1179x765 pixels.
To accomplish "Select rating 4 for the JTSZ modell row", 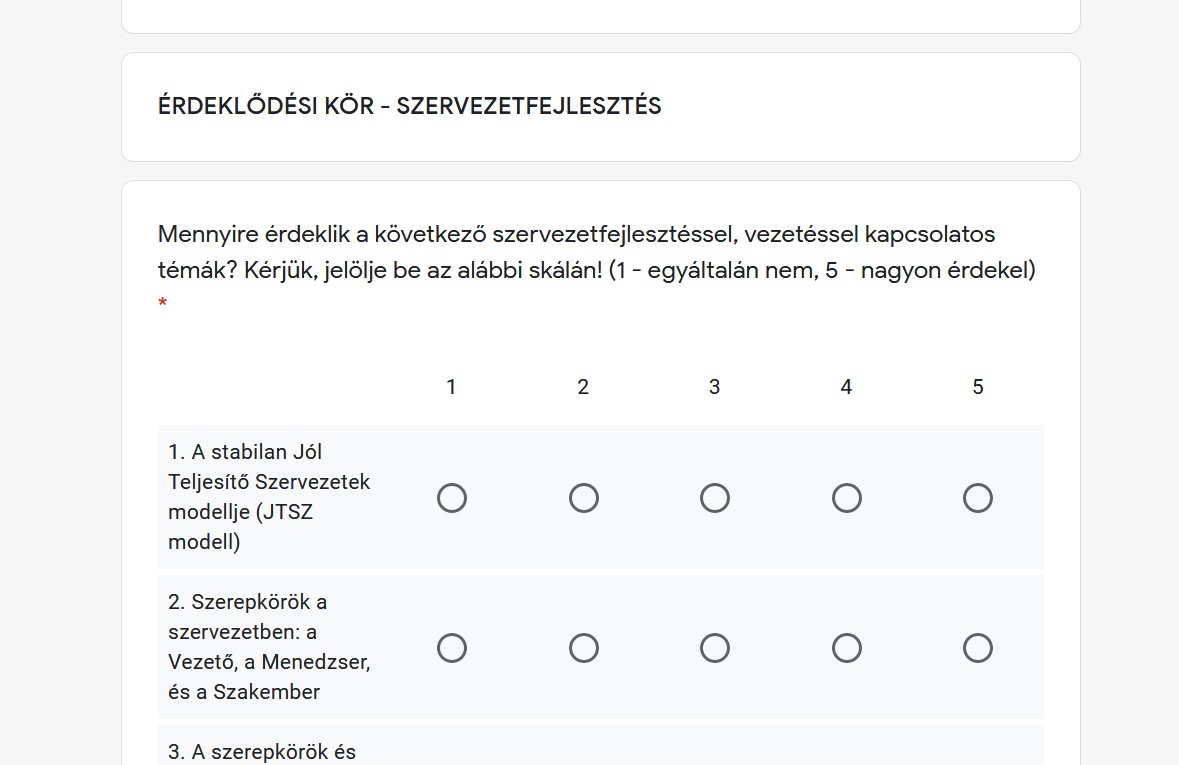I will click(x=846, y=497).
